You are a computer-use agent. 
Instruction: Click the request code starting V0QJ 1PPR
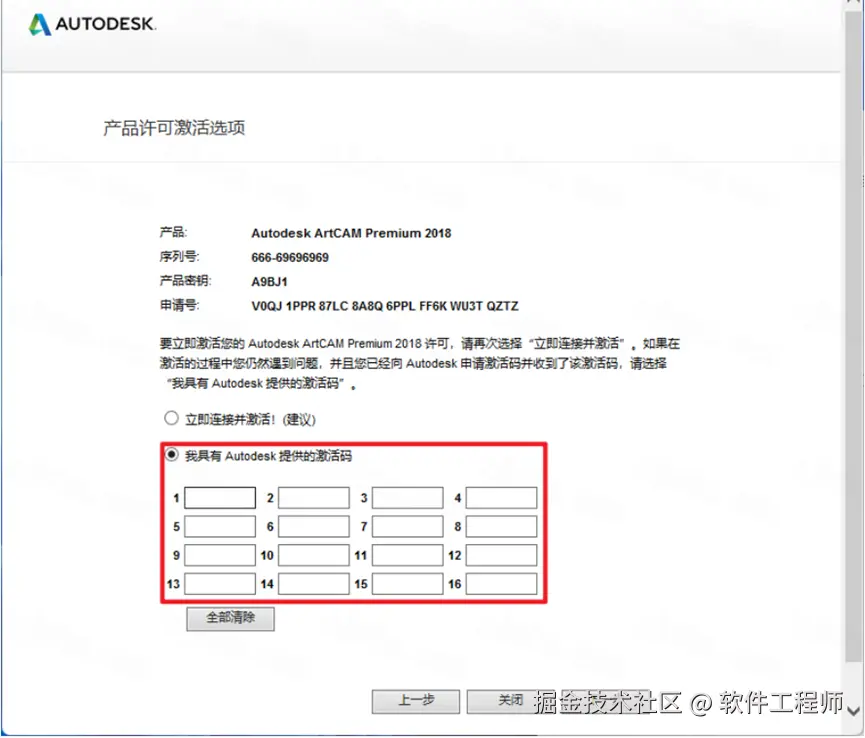(x=385, y=306)
